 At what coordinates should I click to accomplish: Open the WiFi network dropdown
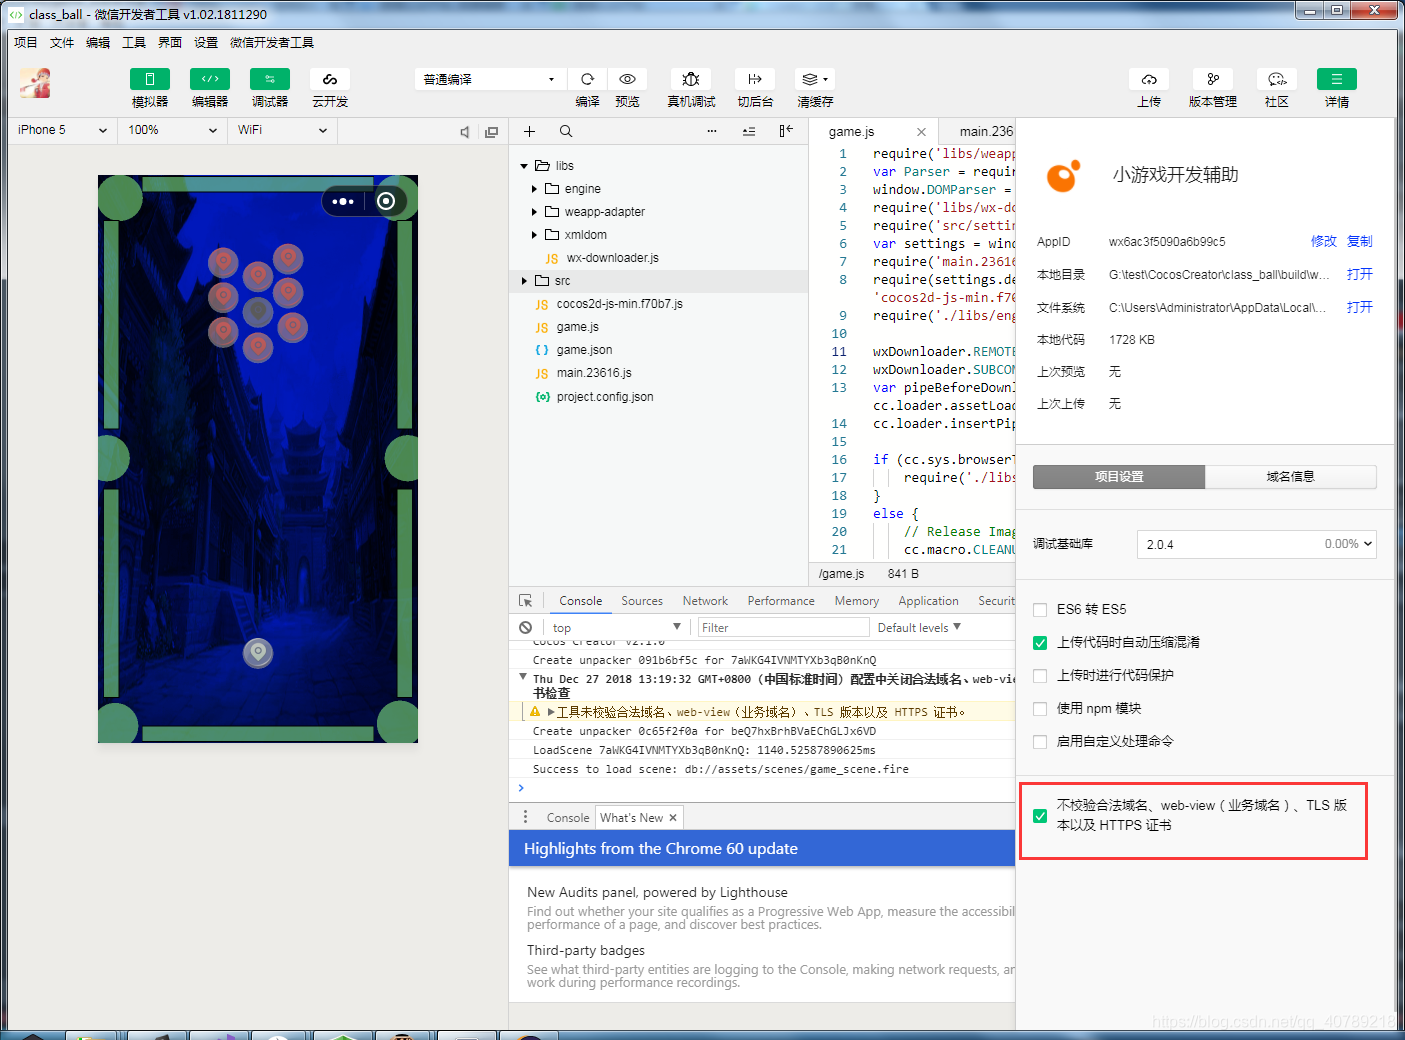pos(283,130)
